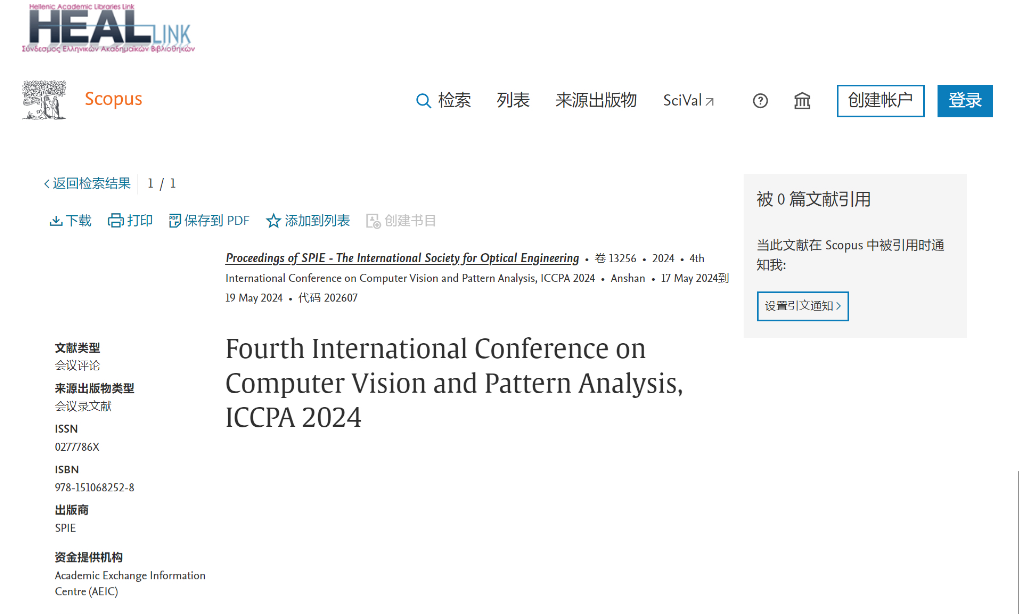Viewport: 1019px width, 614px height.
Task: Click 保存到 PDF action
Action: click(x=209, y=221)
